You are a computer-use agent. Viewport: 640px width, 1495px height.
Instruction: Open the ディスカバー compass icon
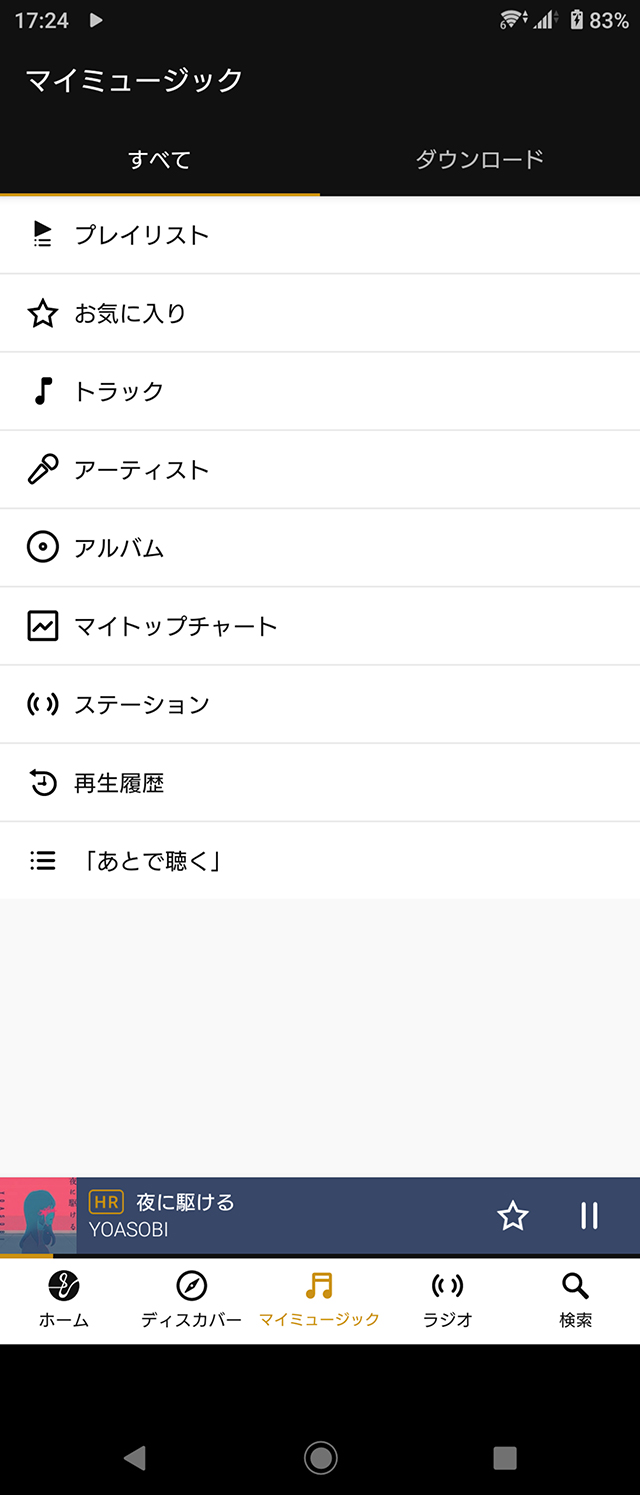190,1292
